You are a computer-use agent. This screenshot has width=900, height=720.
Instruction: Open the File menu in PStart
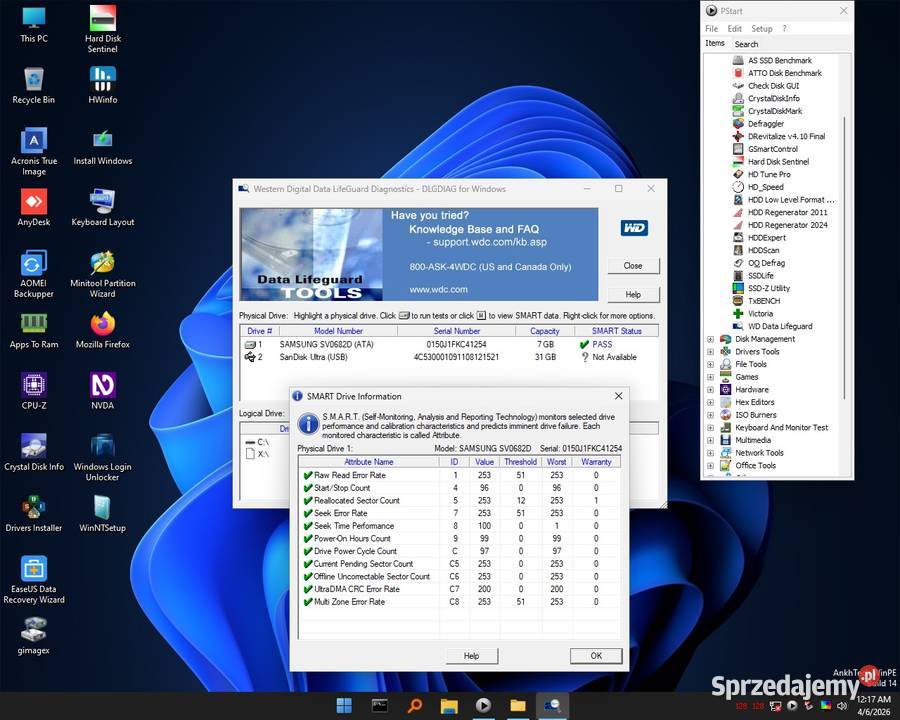(x=711, y=28)
